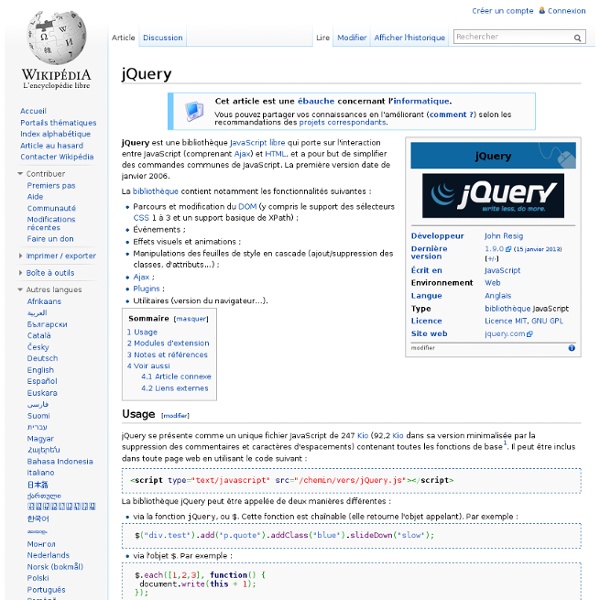Open Afrikaans language link
This screenshot has width=600, height=600.
(44, 302)
